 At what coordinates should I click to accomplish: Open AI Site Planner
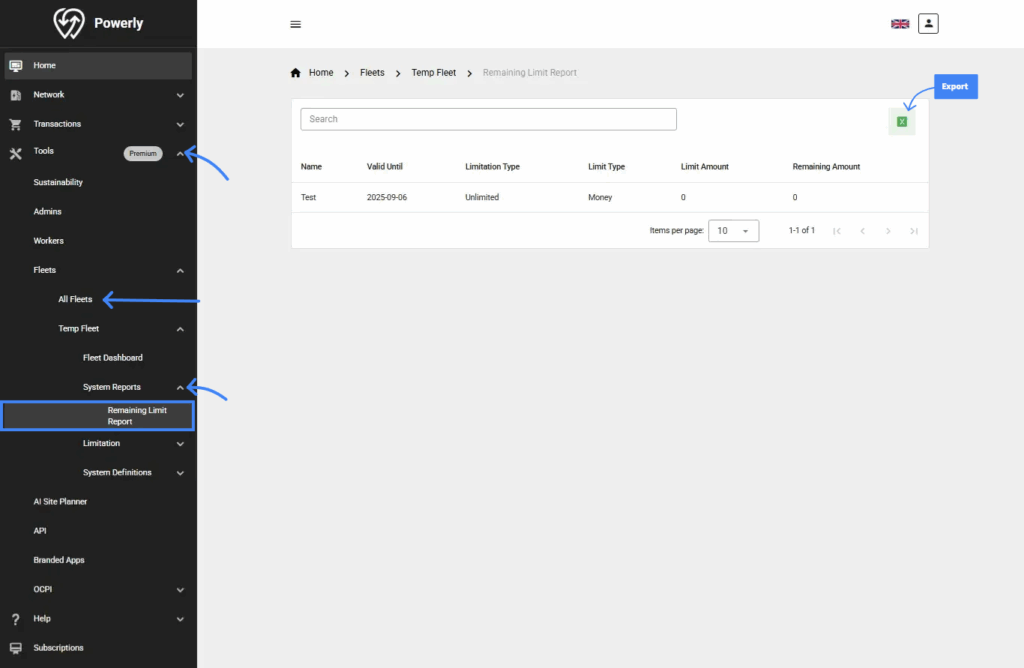click(x=60, y=502)
